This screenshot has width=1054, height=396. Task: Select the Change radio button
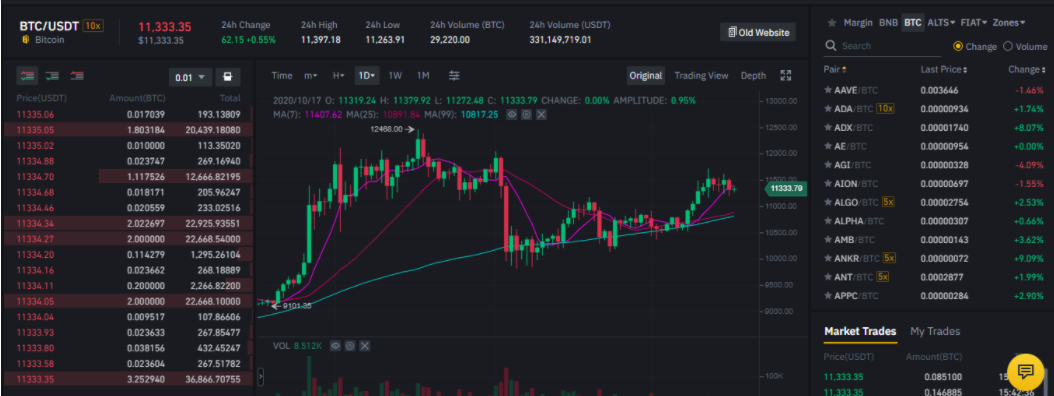[x=957, y=46]
